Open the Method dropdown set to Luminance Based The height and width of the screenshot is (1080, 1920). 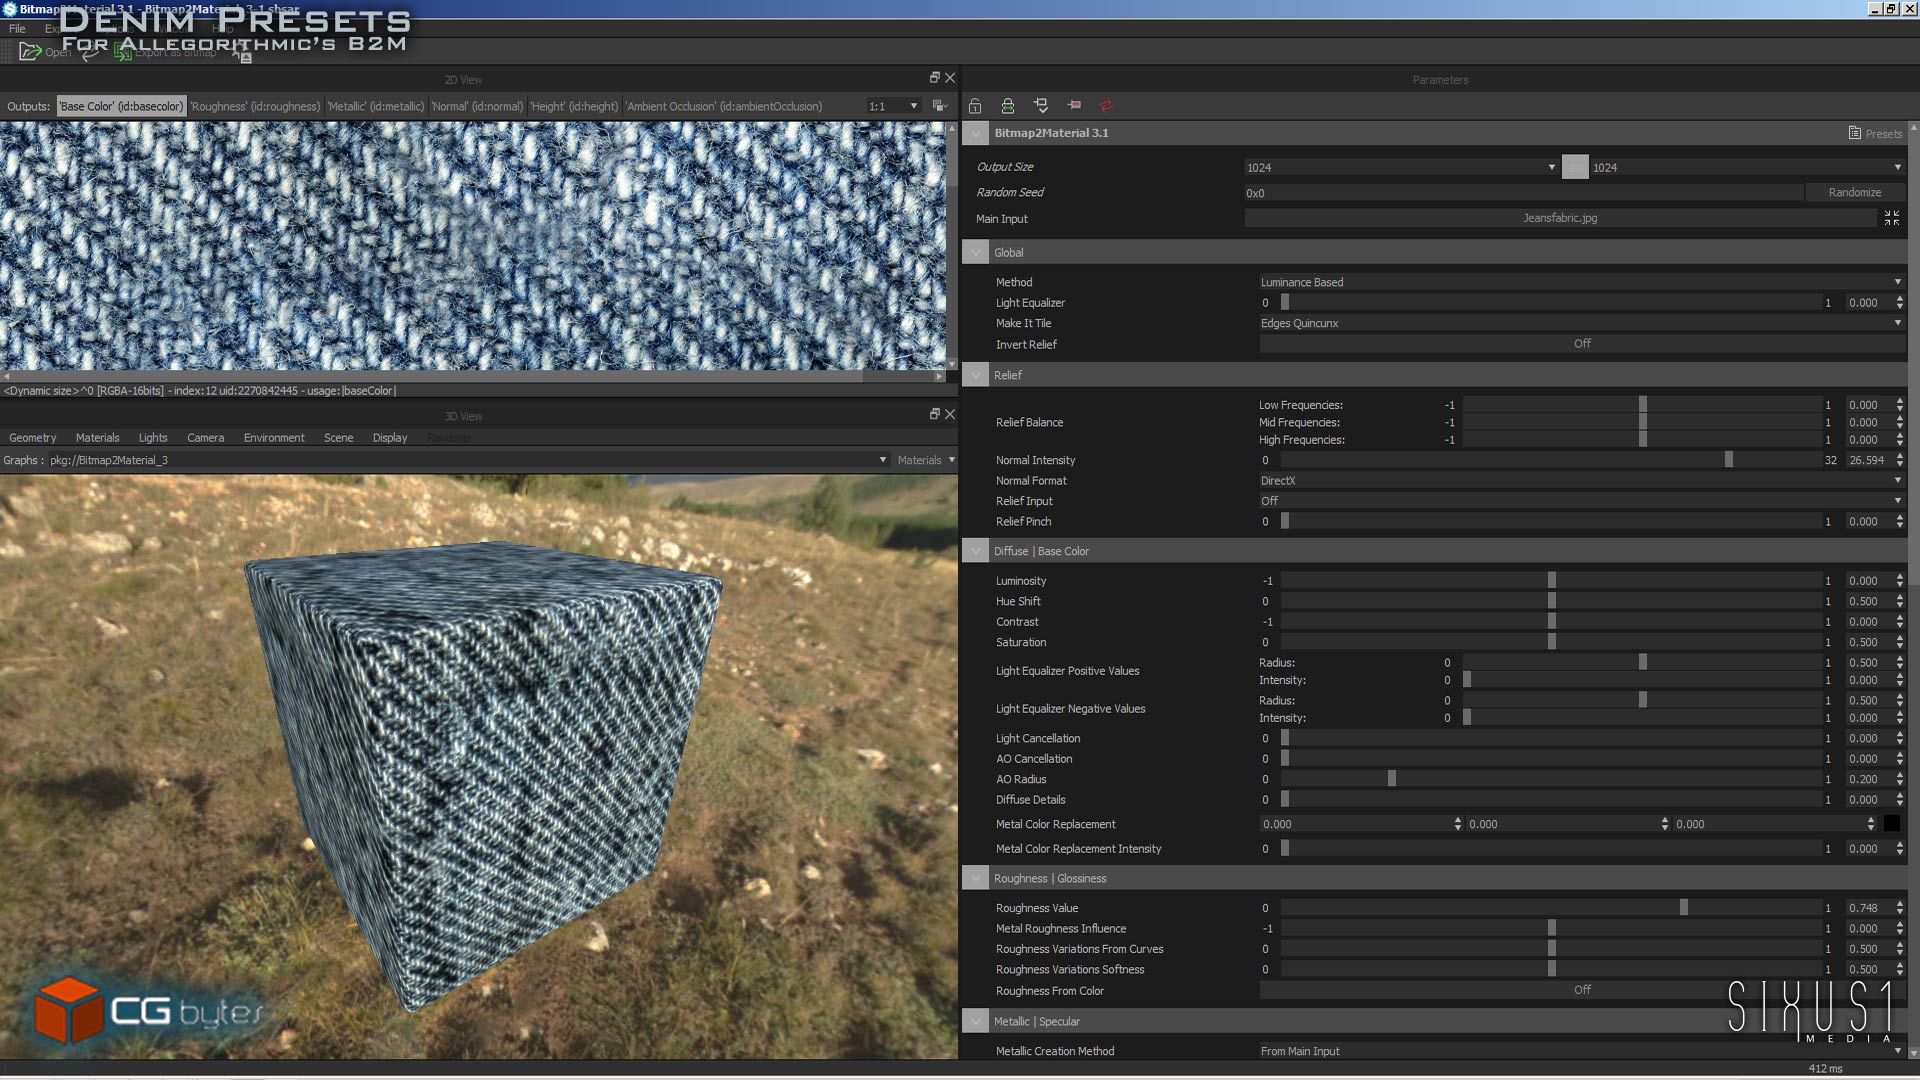[x=1581, y=282]
